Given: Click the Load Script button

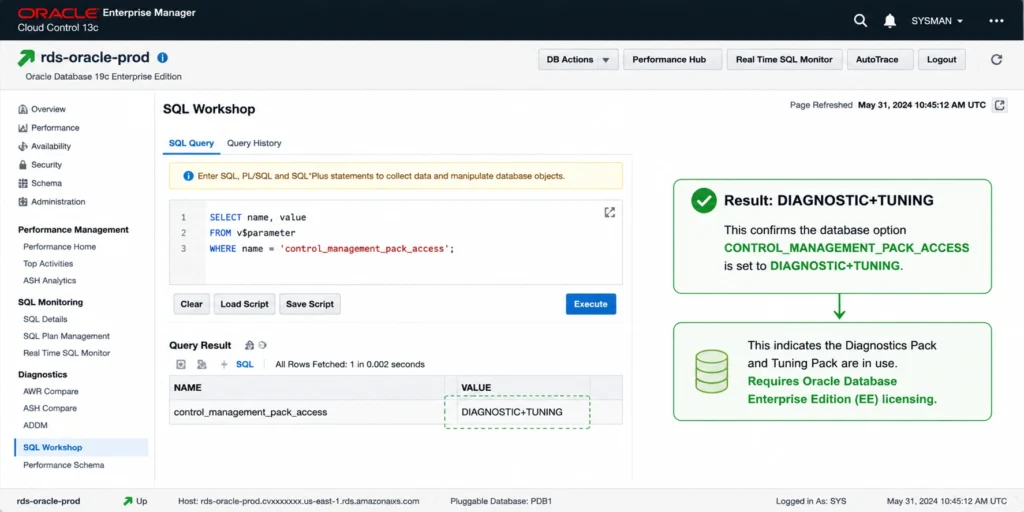Looking at the screenshot, I should pyautogui.click(x=244, y=304).
